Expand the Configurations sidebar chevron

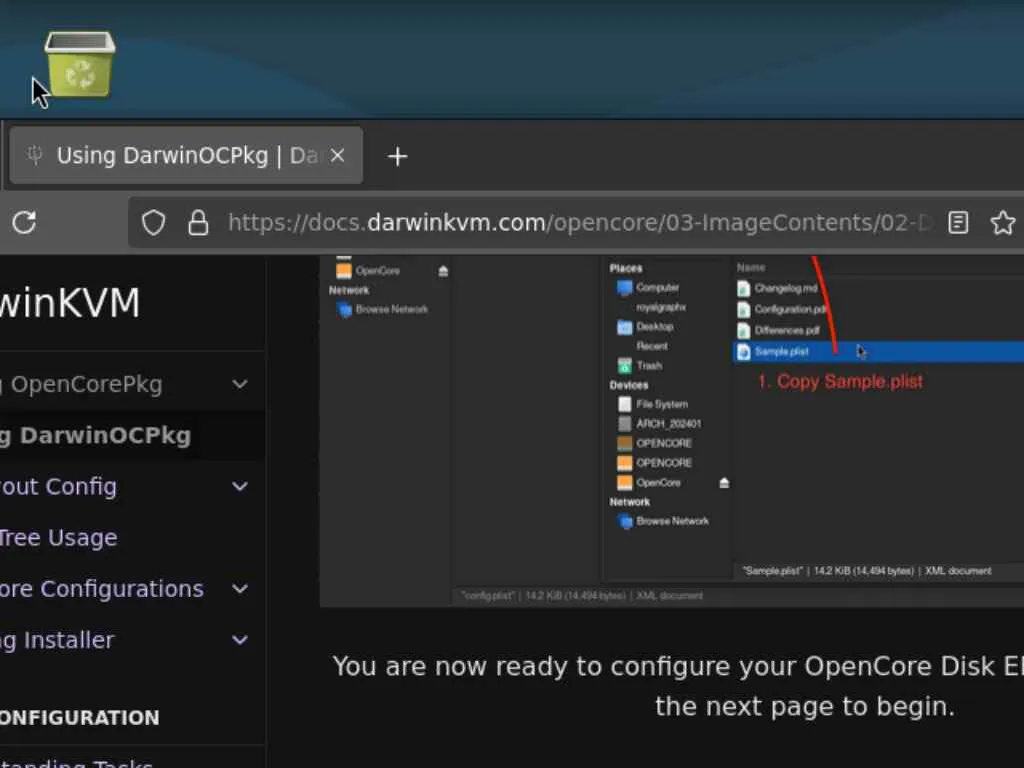pos(240,588)
